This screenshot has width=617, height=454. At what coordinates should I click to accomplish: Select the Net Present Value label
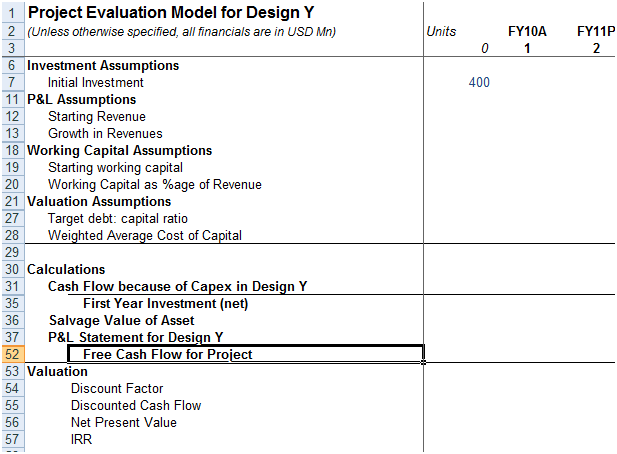click(124, 422)
